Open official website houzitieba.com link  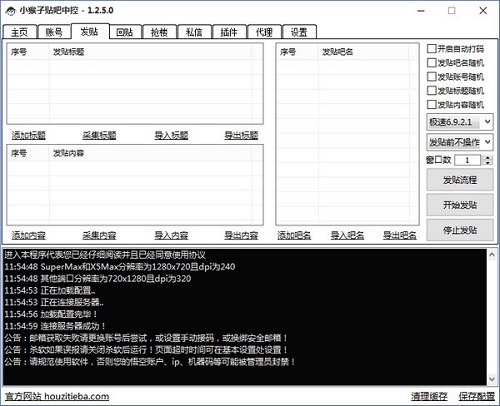coord(57,396)
